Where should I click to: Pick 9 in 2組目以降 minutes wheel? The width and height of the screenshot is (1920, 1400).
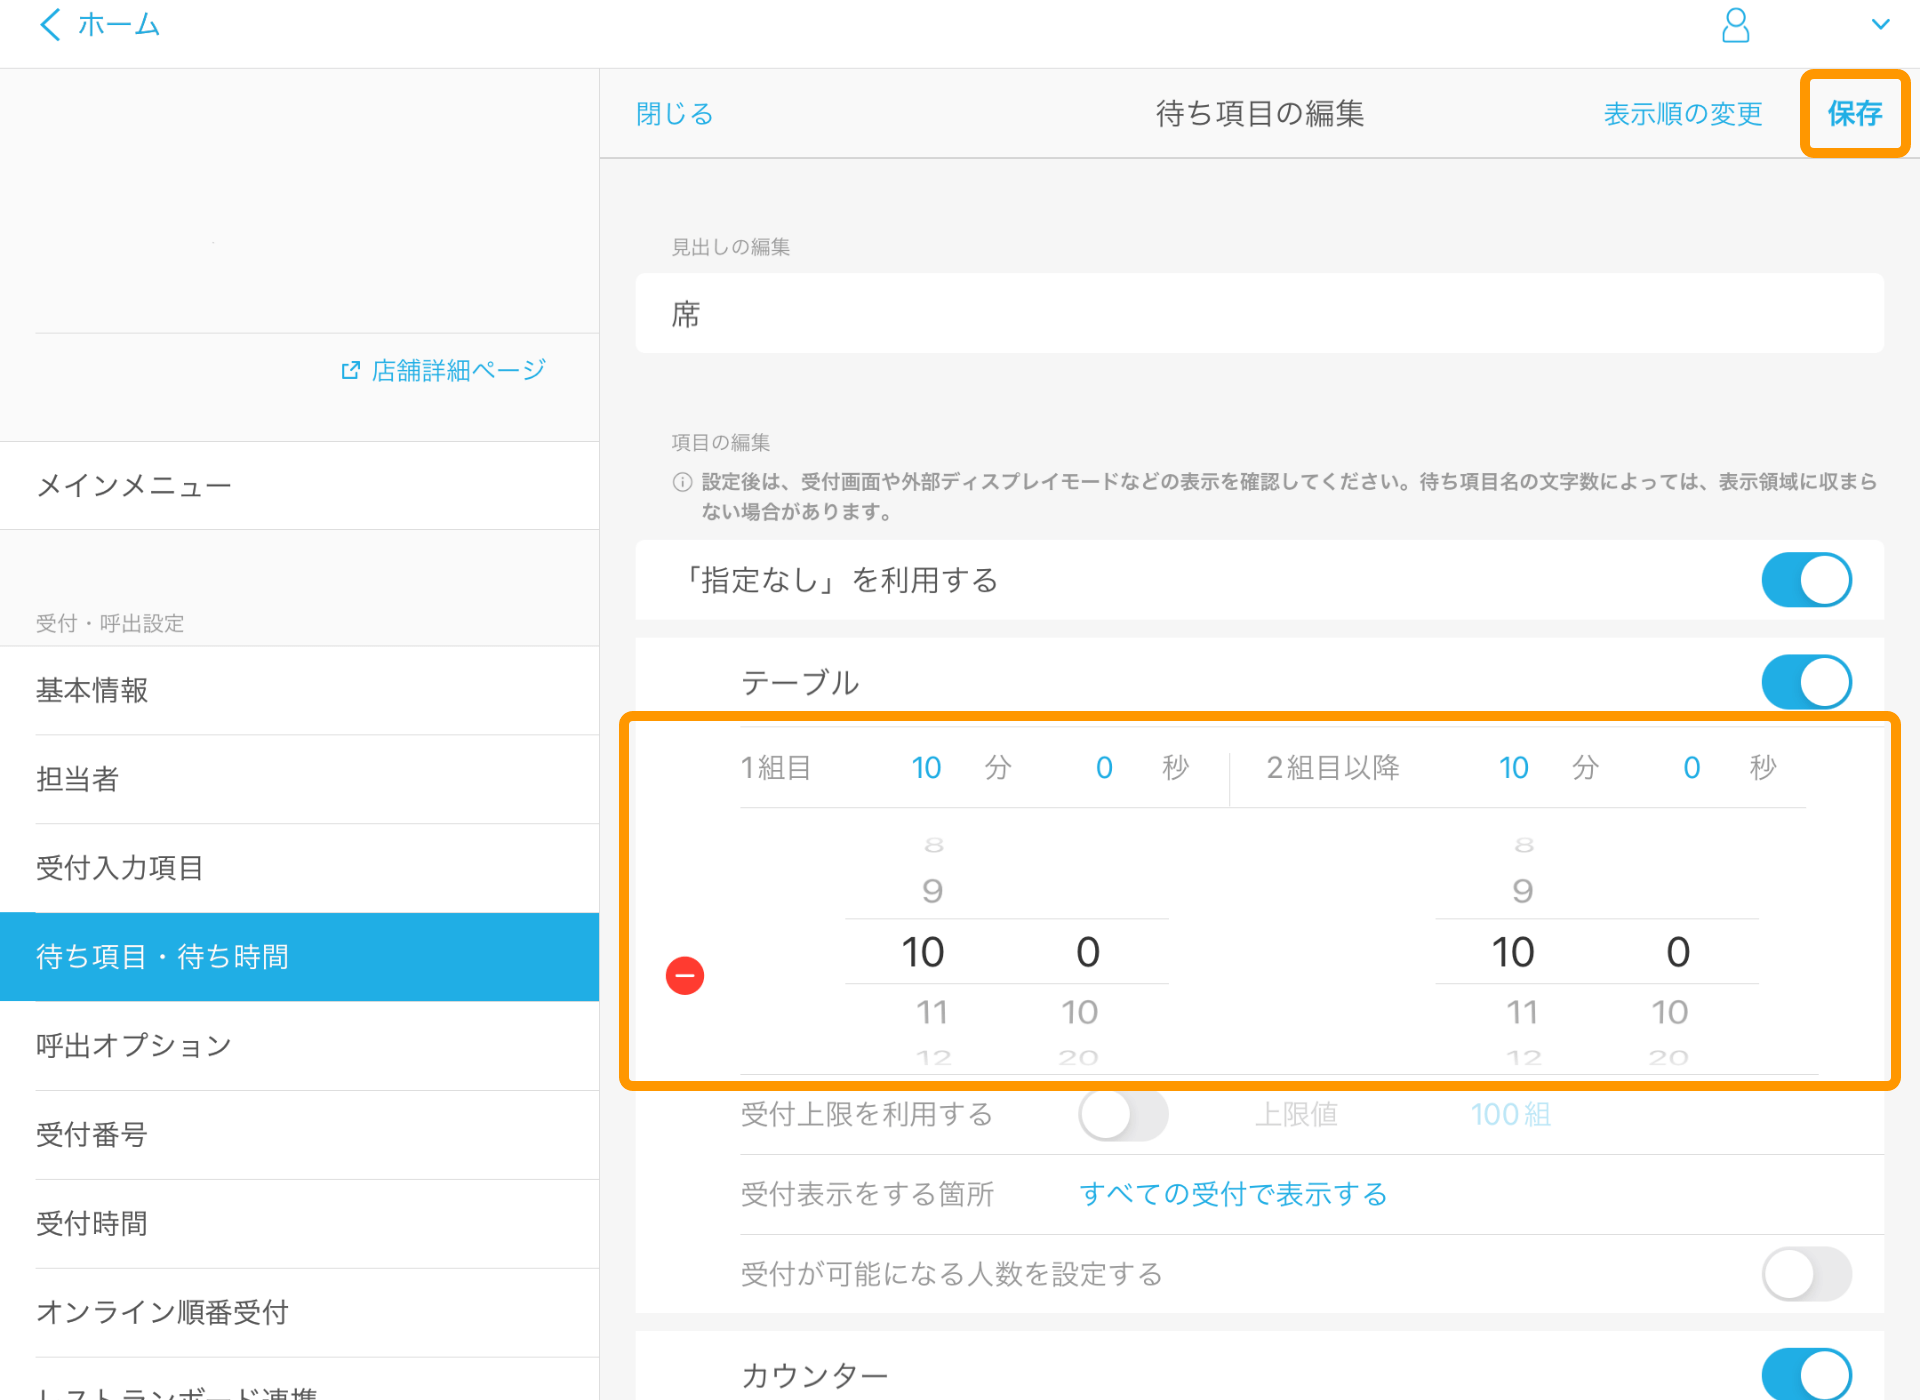coord(1522,891)
